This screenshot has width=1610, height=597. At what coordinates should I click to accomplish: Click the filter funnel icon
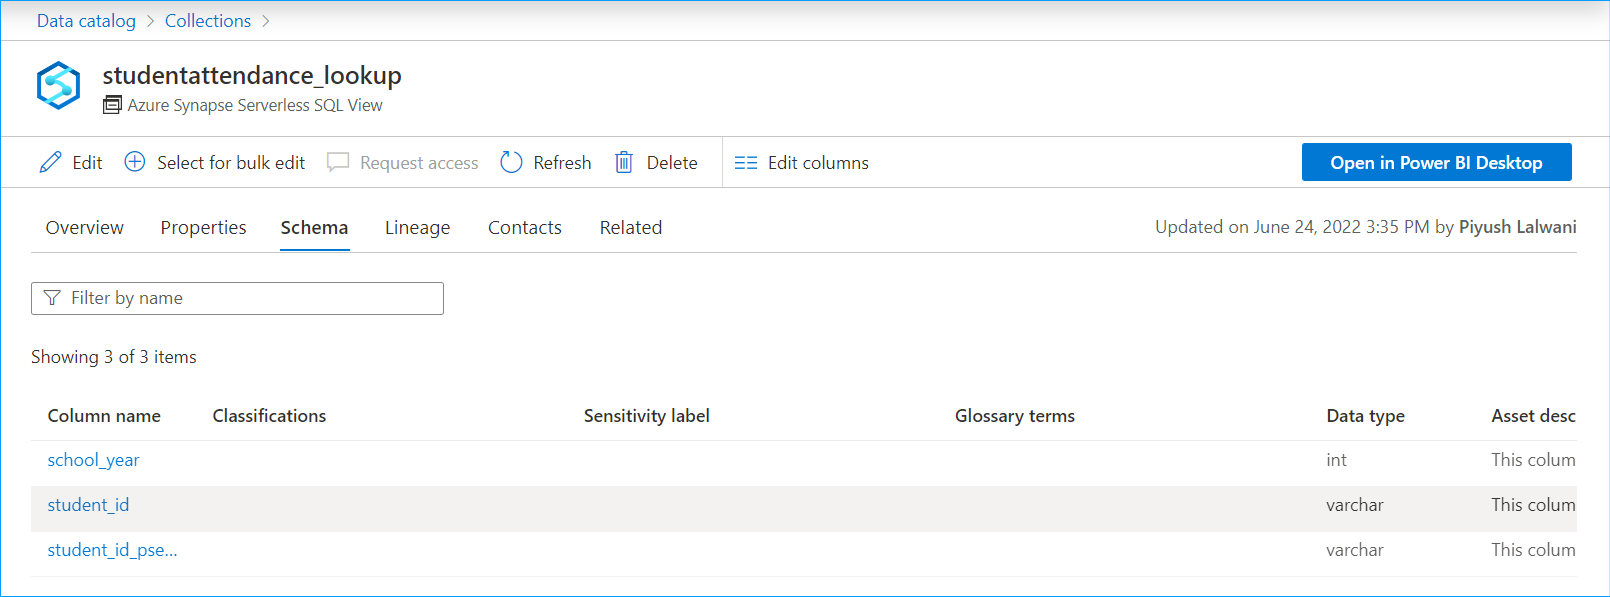pos(52,298)
